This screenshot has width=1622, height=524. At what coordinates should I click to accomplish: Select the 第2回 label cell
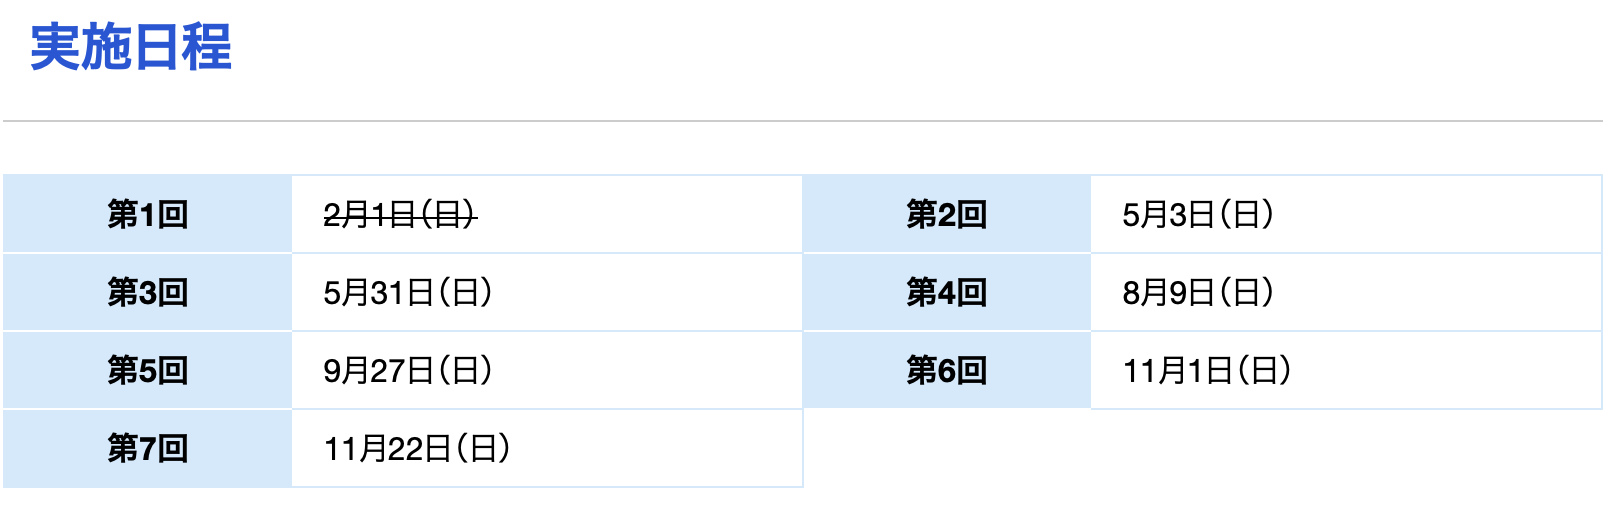click(x=946, y=214)
